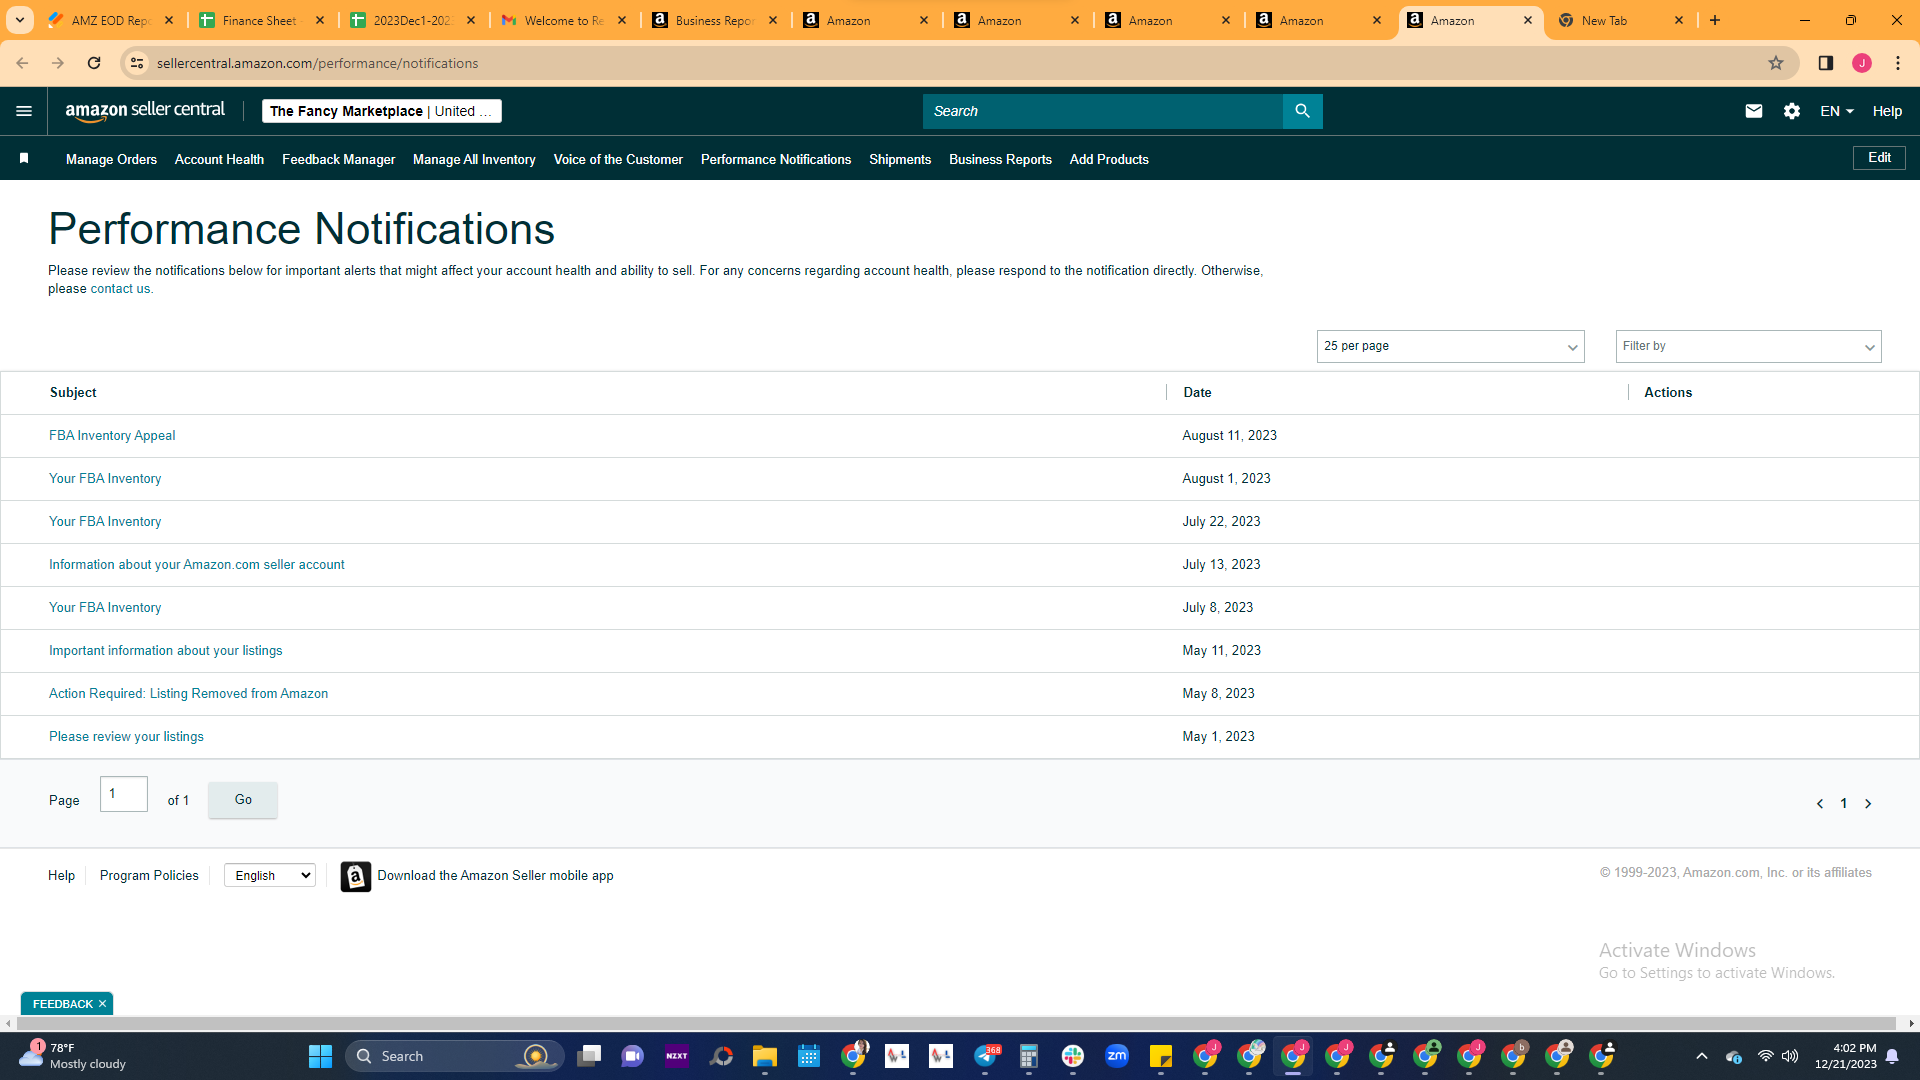This screenshot has width=1920, height=1080.
Task: Open Slack from the taskbar
Action: point(1073,1056)
